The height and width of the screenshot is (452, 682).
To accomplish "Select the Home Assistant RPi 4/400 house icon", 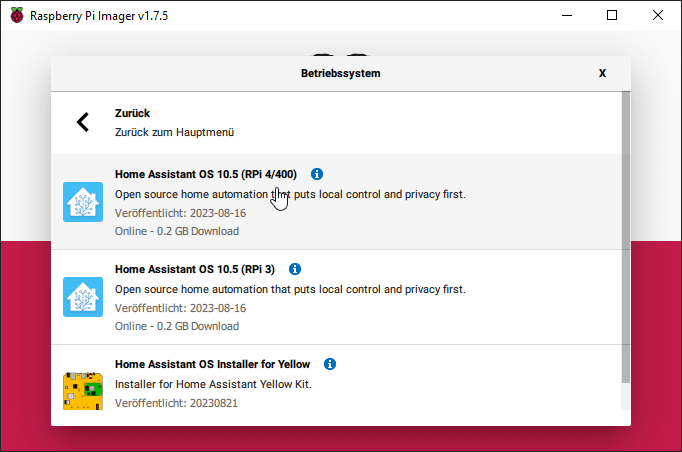I will click(x=82, y=202).
